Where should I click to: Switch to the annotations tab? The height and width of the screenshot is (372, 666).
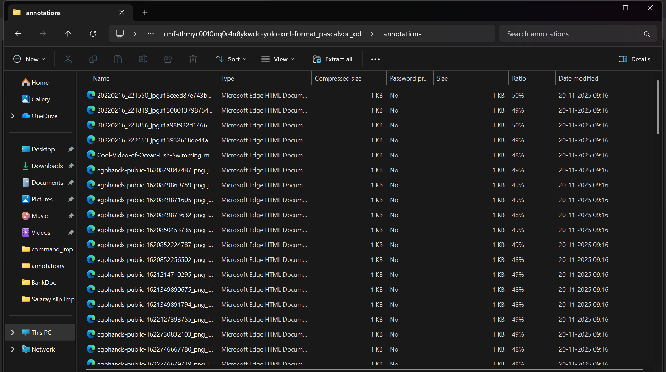70,13
